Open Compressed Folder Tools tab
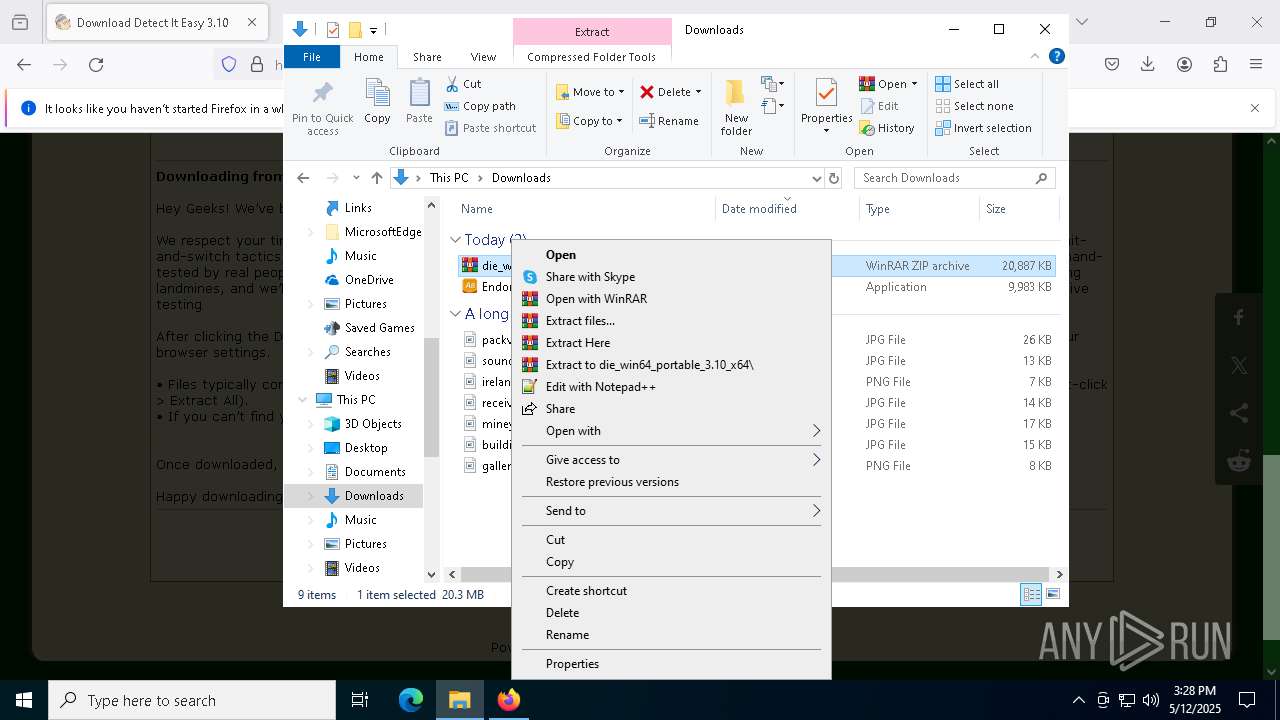This screenshot has height=720, width=1280. click(592, 57)
